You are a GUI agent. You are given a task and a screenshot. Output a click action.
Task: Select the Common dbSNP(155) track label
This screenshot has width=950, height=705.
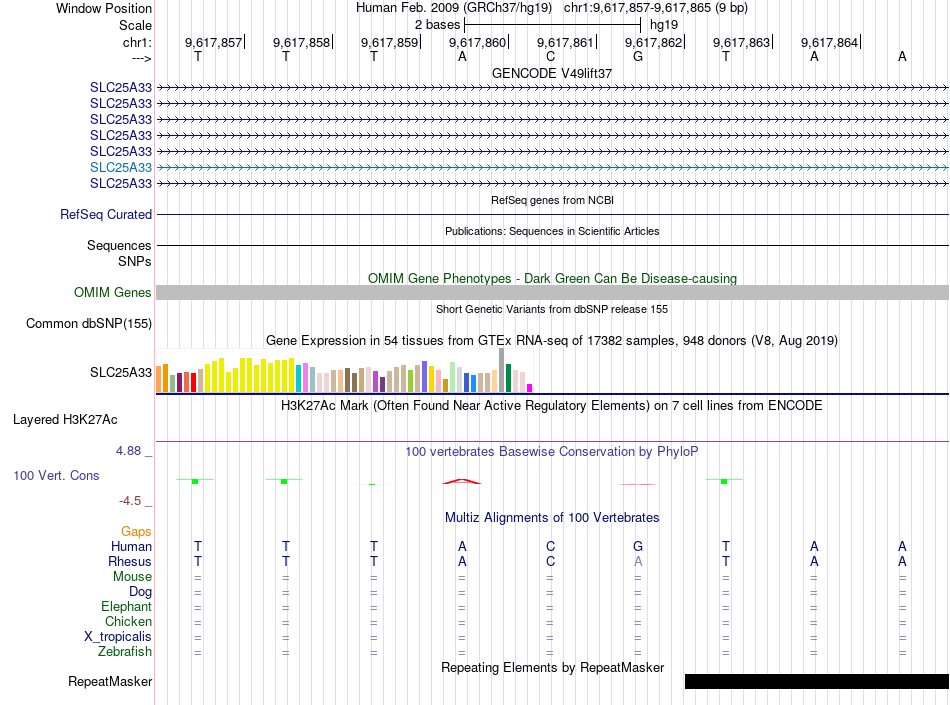click(88, 323)
